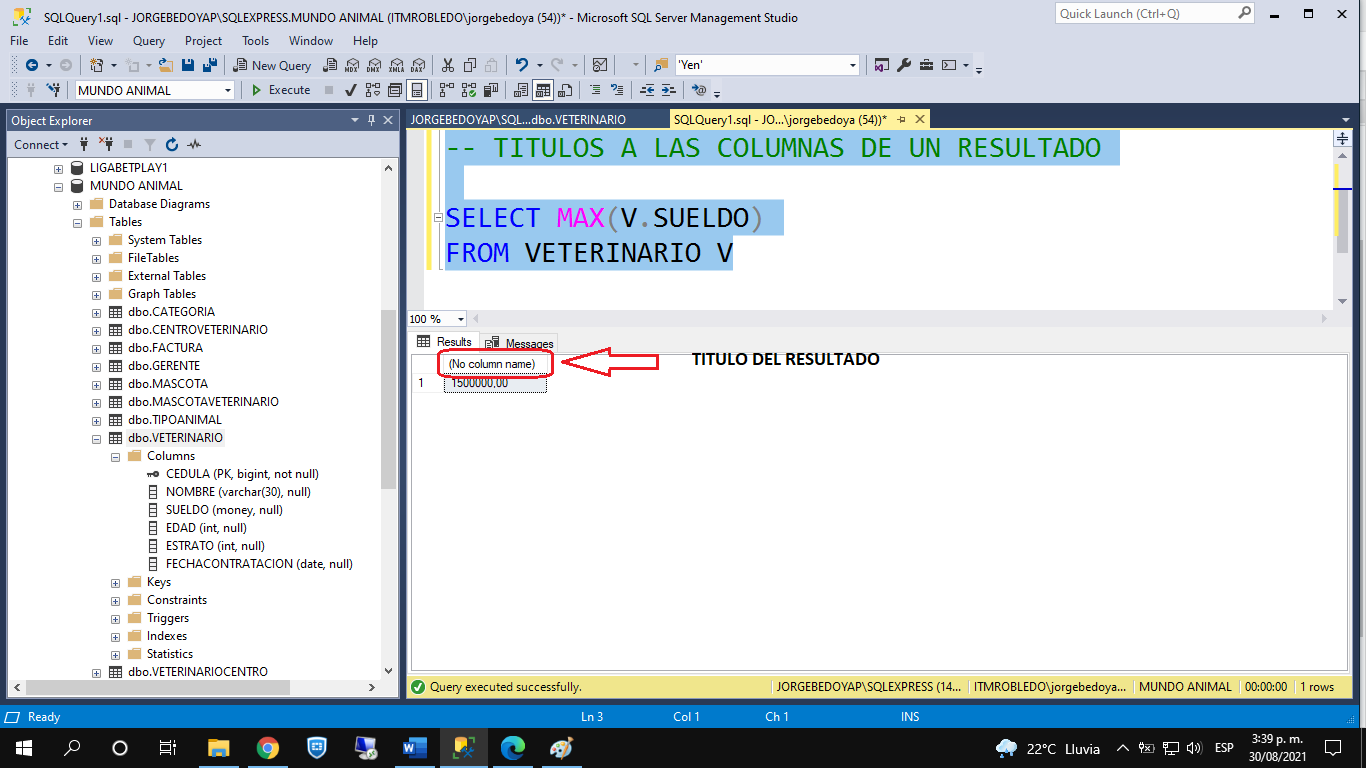Viewport: 1366px width, 768px height.
Task: Toggle Include Live Query Statistics
Action: click(469, 90)
